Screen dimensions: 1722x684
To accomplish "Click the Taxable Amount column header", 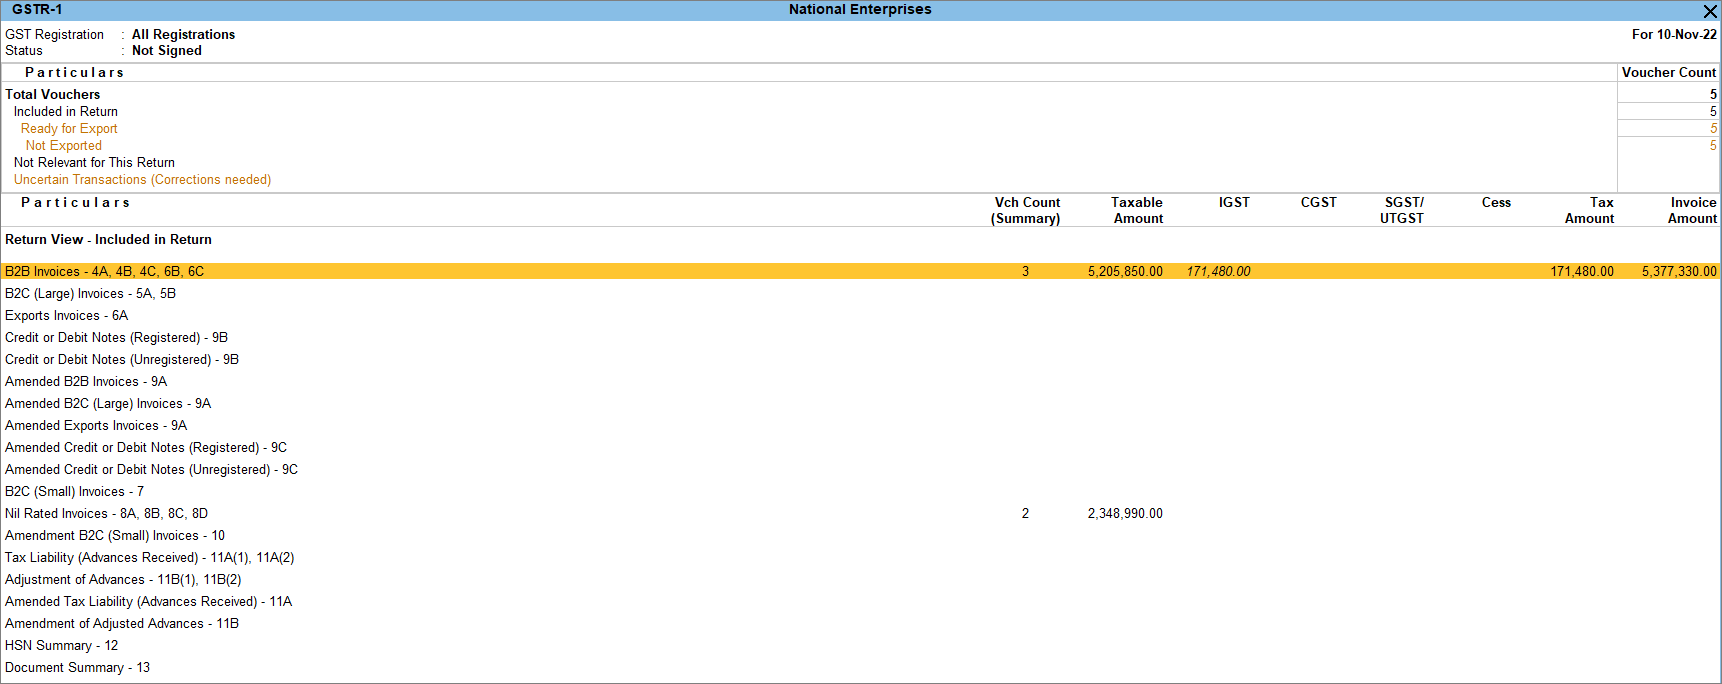I will [1138, 210].
